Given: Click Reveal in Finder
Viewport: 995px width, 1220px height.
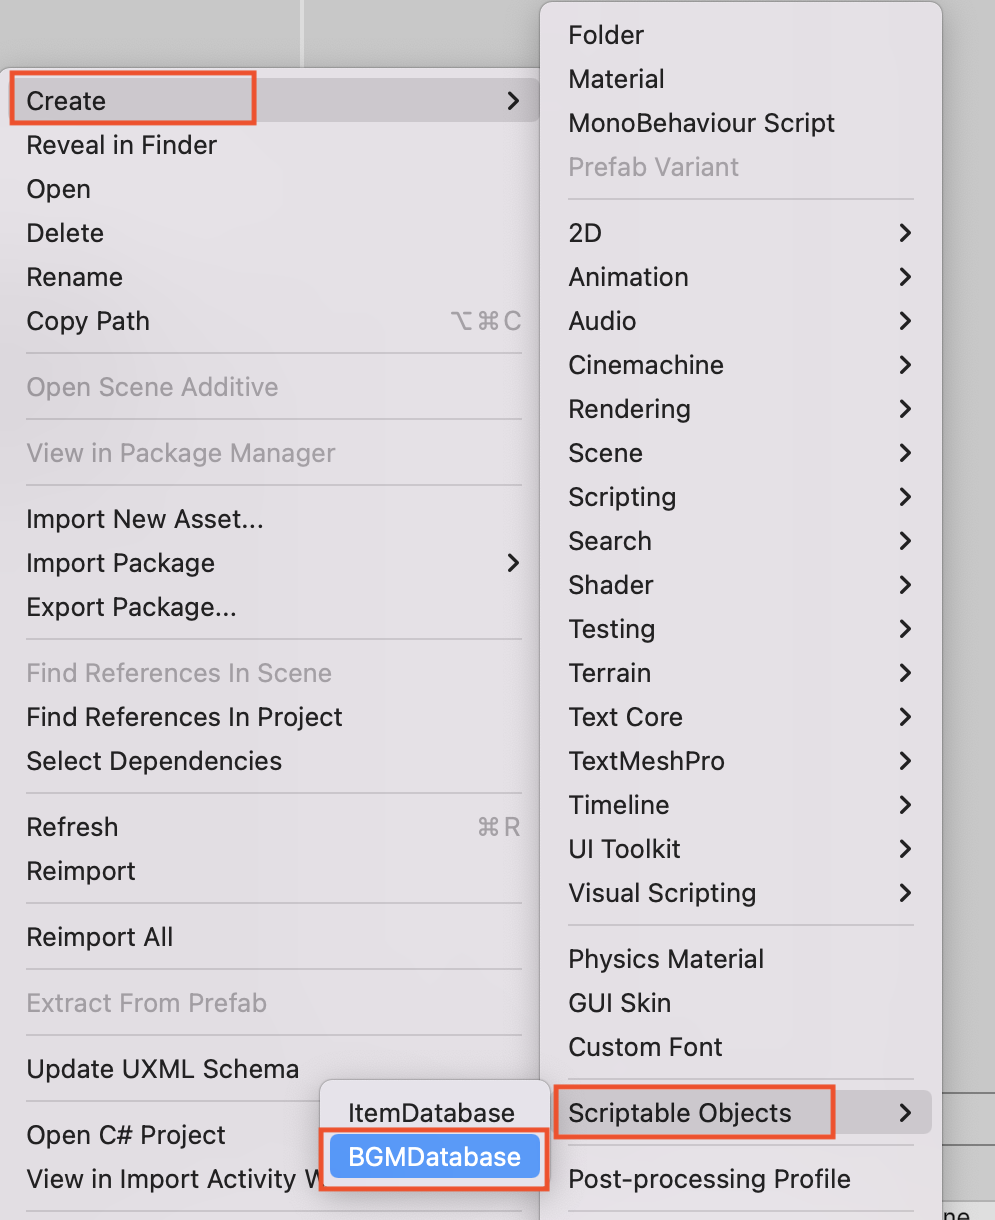Looking at the screenshot, I should (x=121, y=145).
